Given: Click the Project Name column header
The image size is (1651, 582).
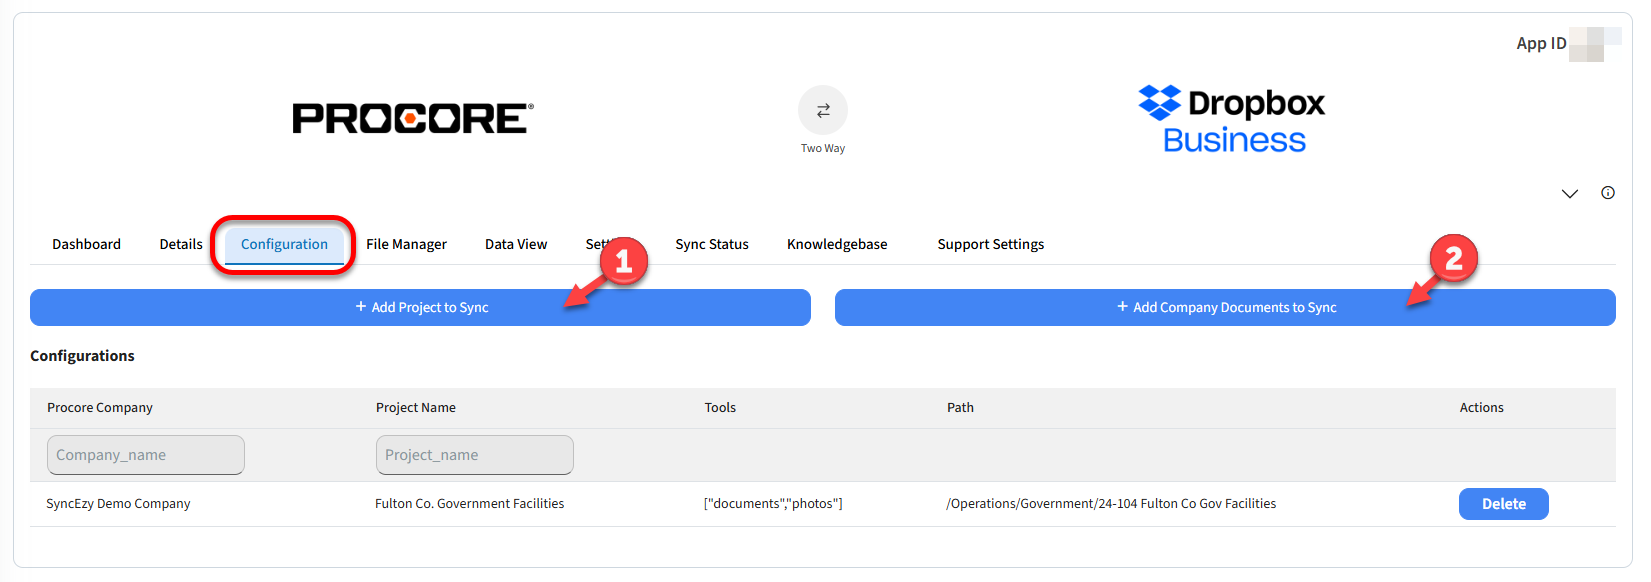Looking at the screenshot, I should click(416, 408).
